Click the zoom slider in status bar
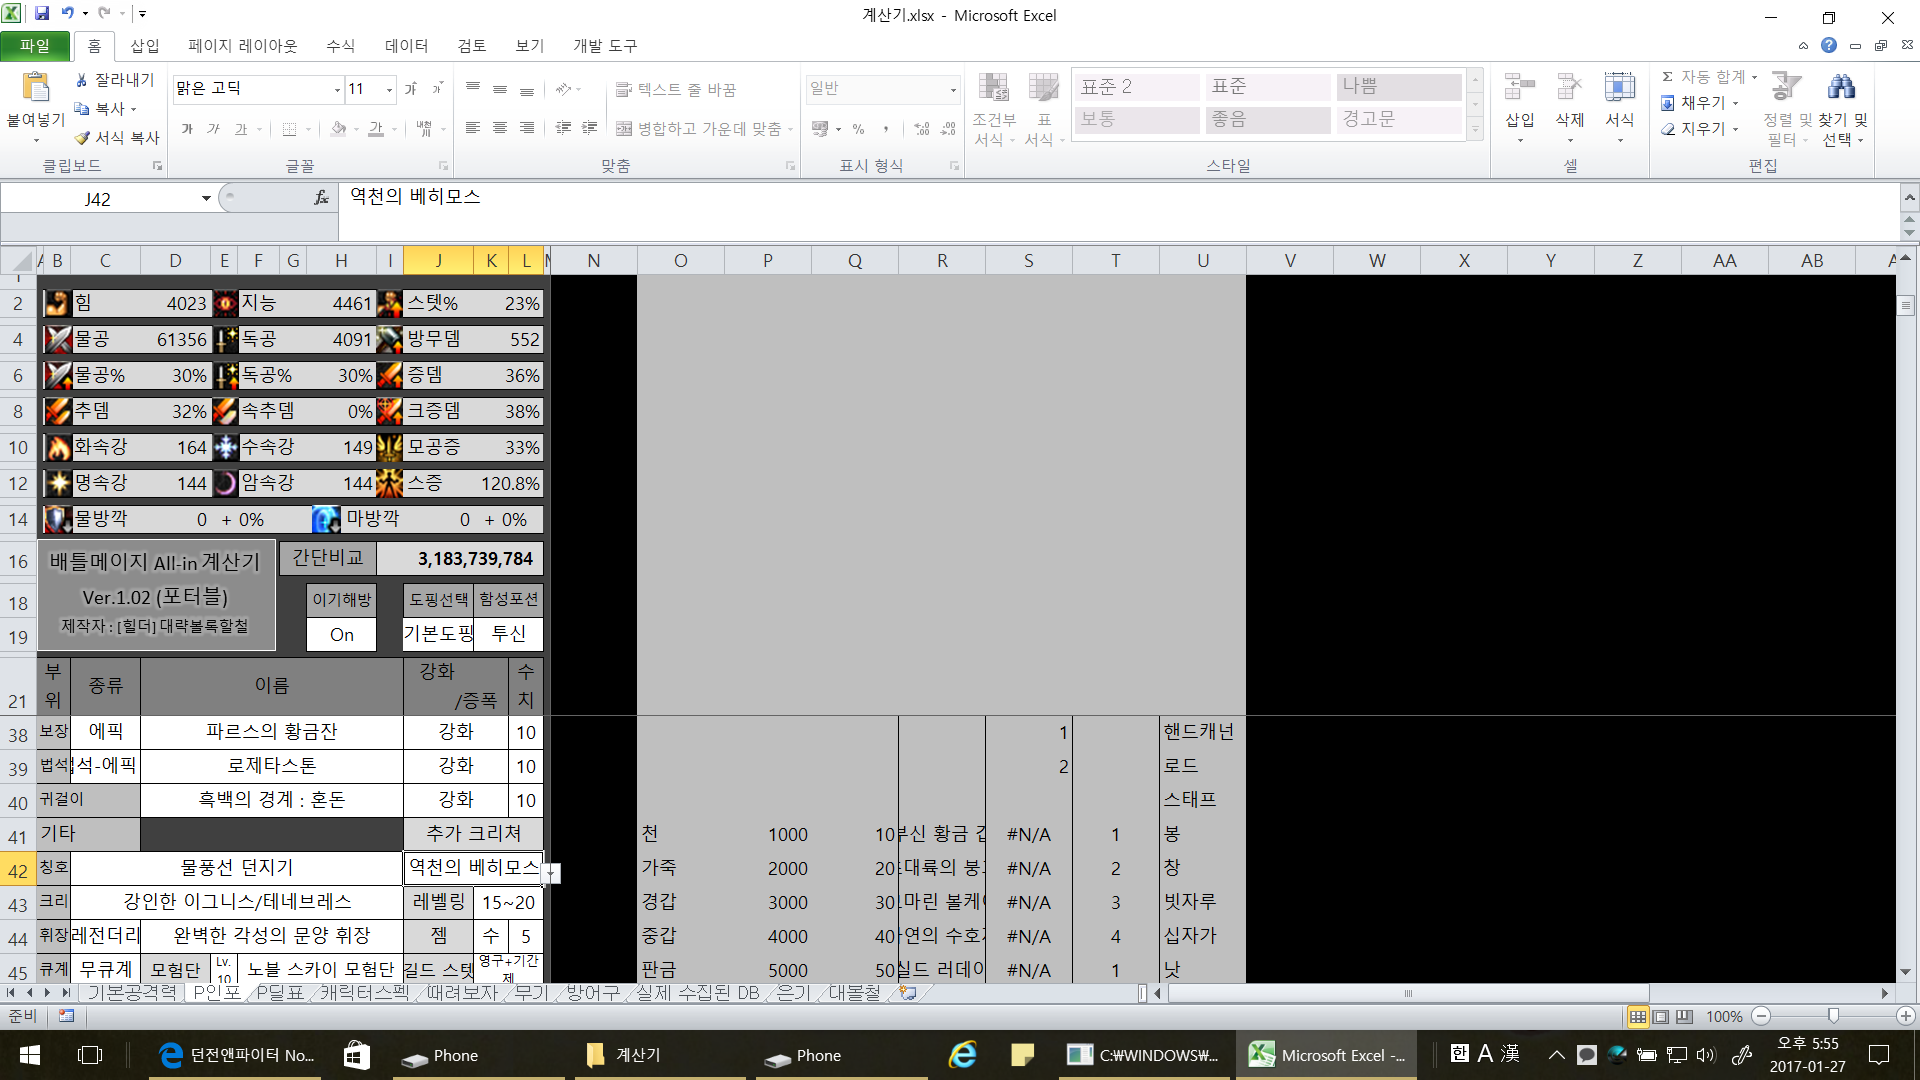This screenshot has width=1920, height=1080. pos(1833,1016)
